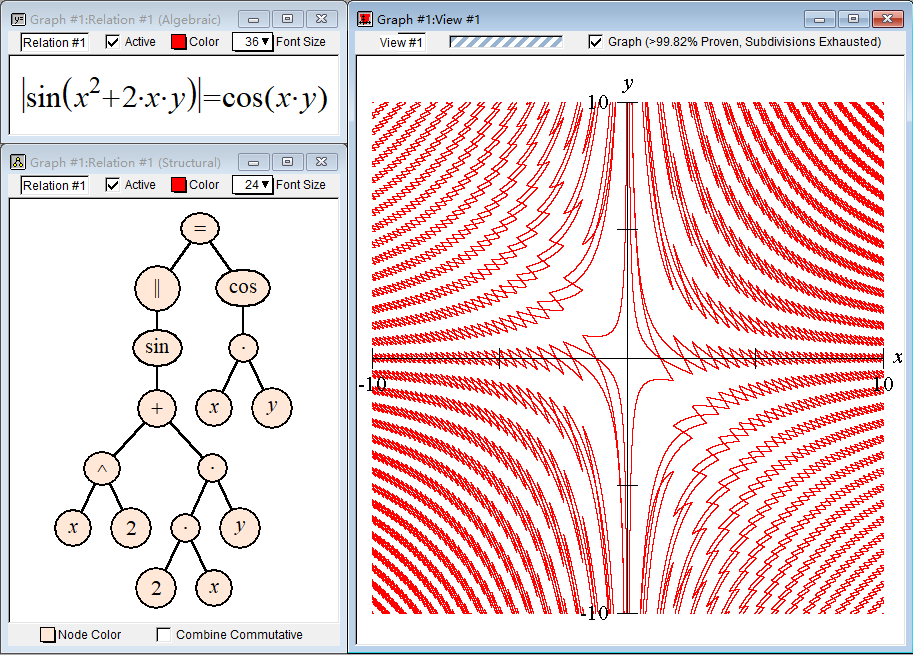The image size is (913, 655).
Task: Pick red Color swatch in Structural window
Action: (179, 185)
